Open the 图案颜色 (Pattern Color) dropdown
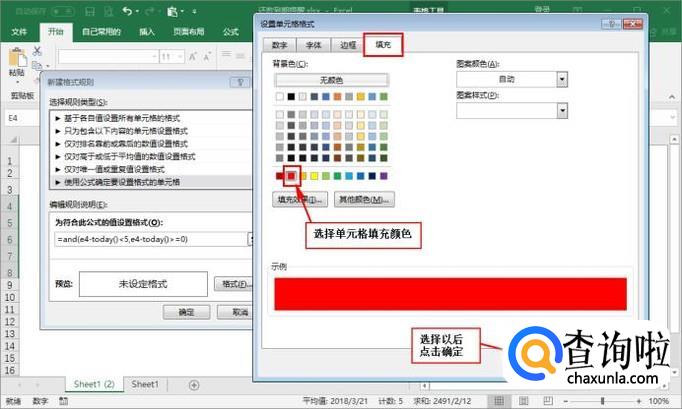Image resolution: width=682 pixels, height=409 pixels. point(562,79)
